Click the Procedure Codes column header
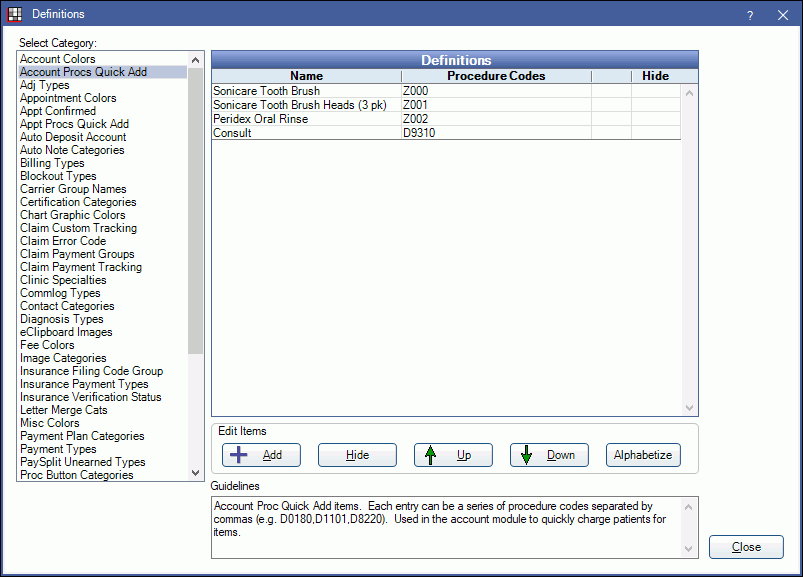 pyautogui.click(x=496, y=76)
